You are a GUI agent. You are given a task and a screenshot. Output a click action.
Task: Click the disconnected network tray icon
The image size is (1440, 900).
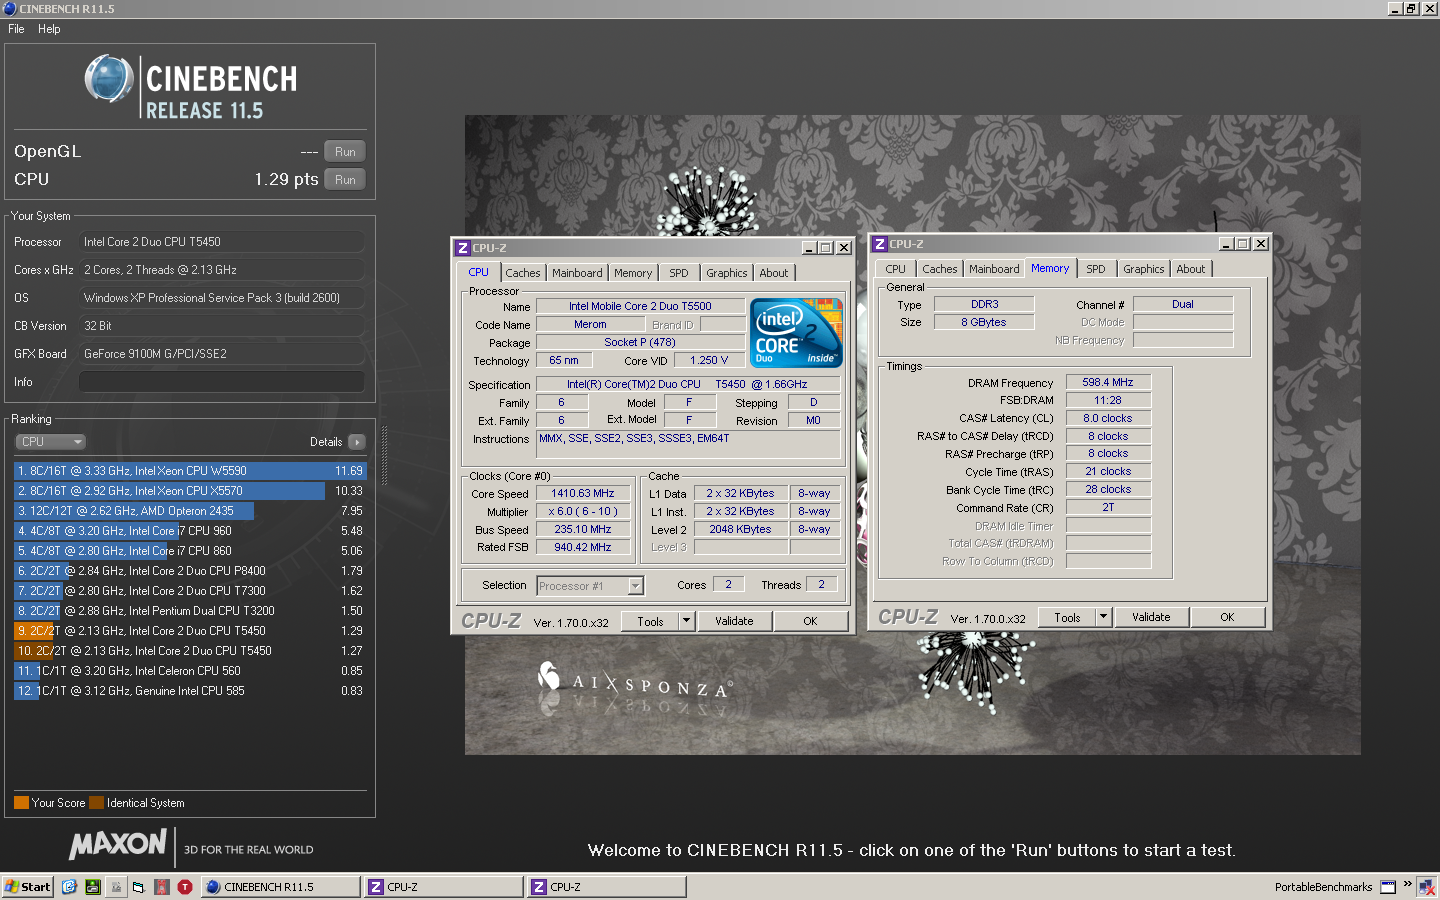(1426, 887)
